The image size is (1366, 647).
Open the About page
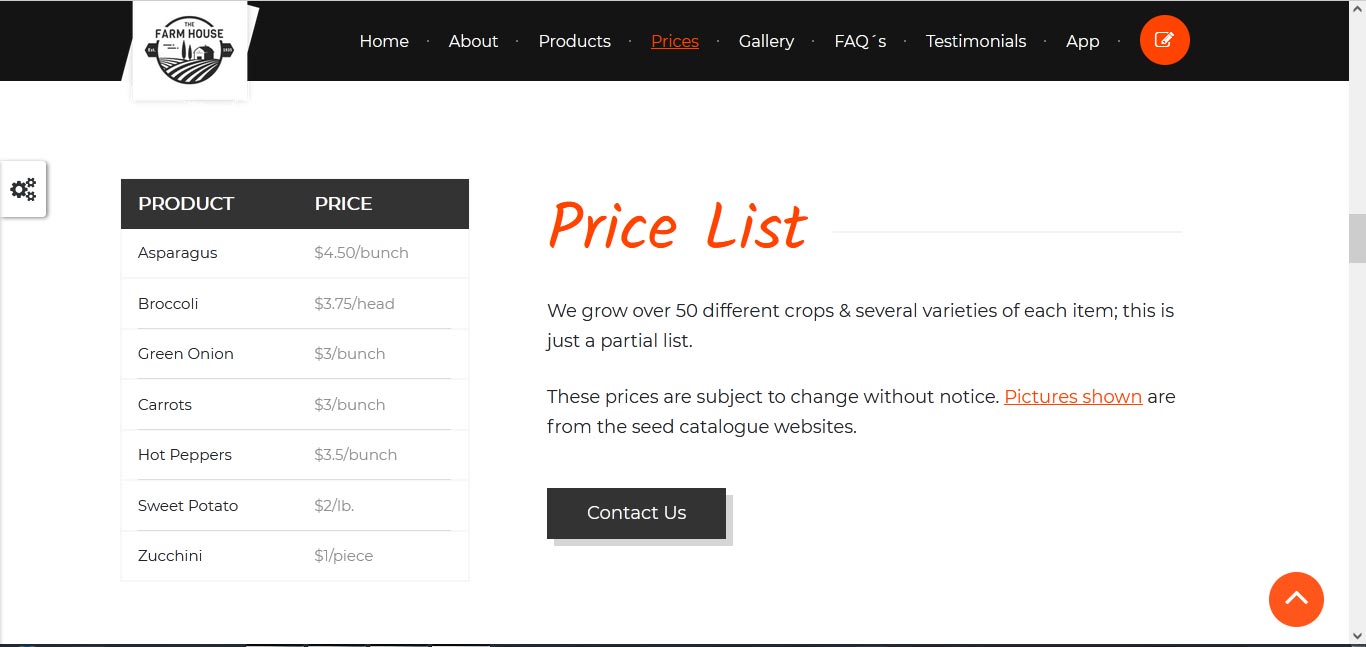click(x=473, y=41)
